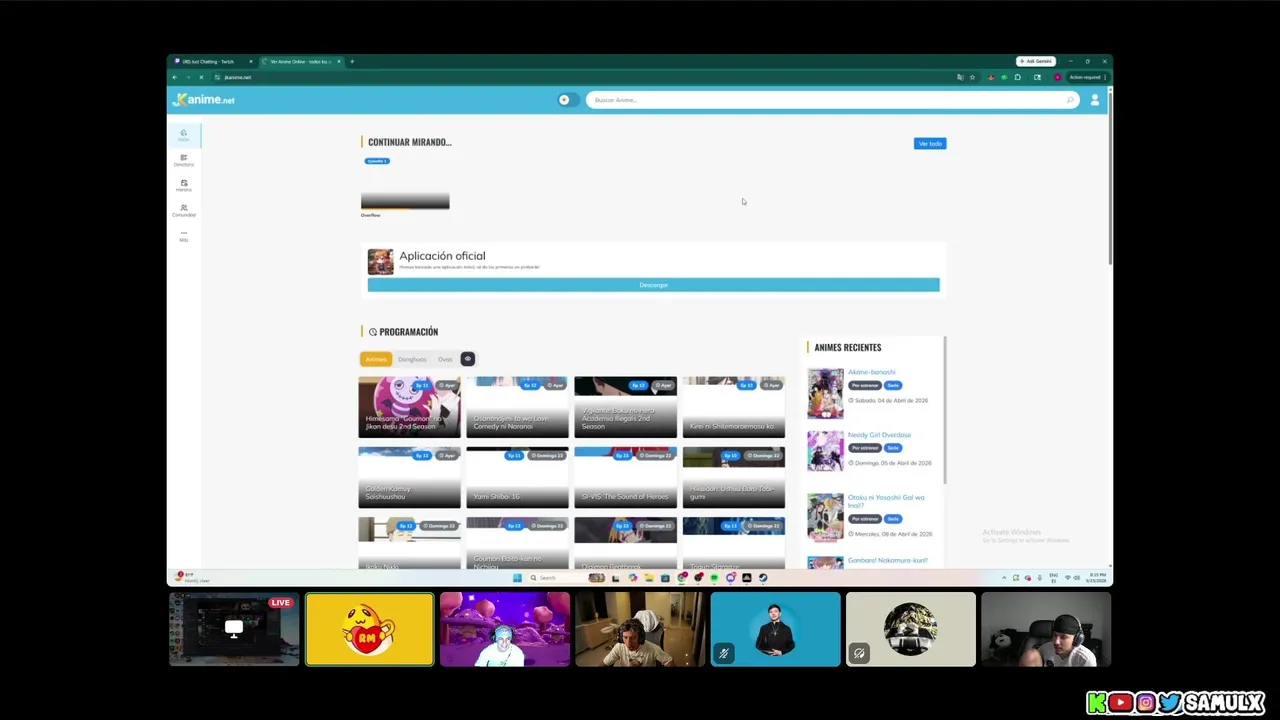Click the translate page icon
This screenshot has height=720, width=1280.
960,77
